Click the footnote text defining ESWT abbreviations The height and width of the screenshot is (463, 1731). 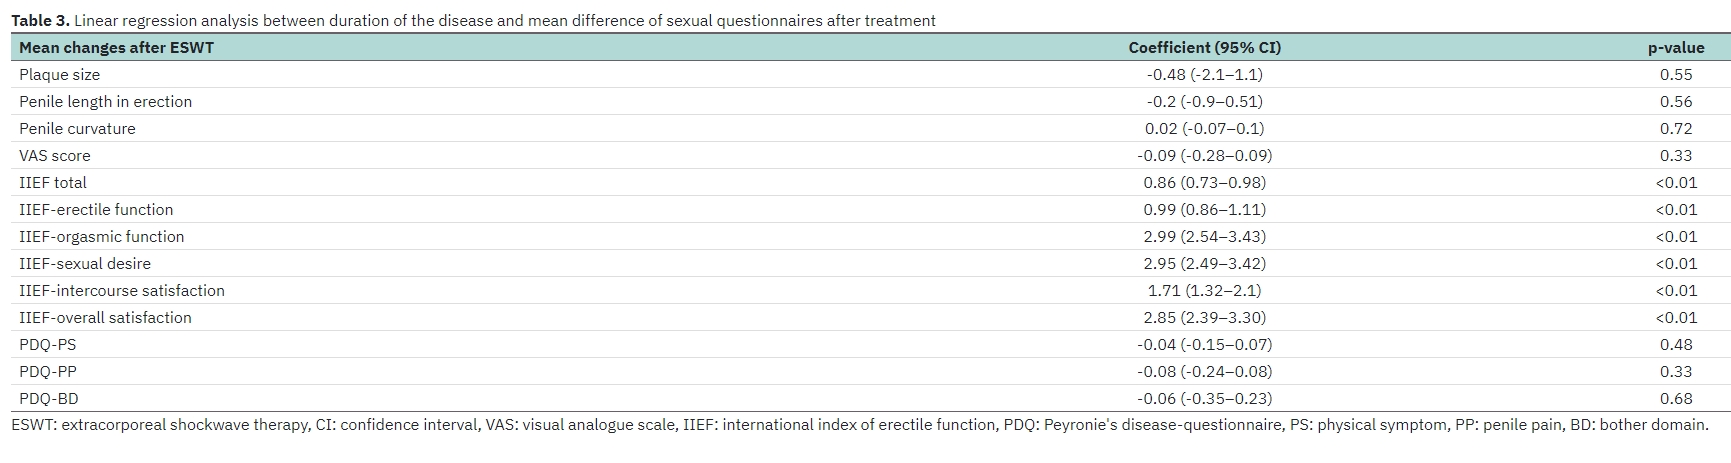click(860, 425)
